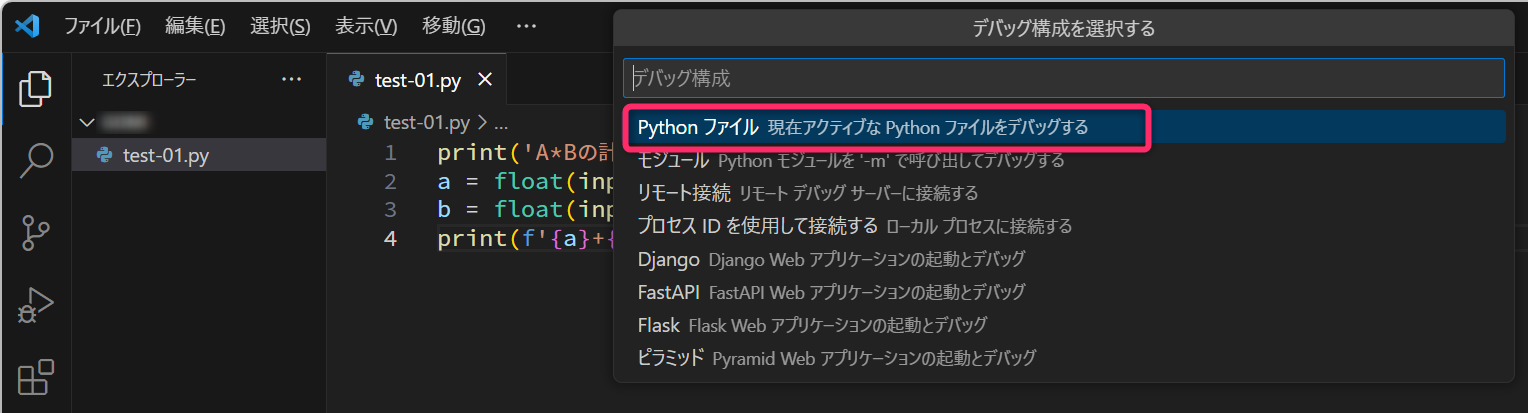The width and height of the screenshot is (1528, 413).
Task: Open the Search view icon
Action: tap(36, 160)
